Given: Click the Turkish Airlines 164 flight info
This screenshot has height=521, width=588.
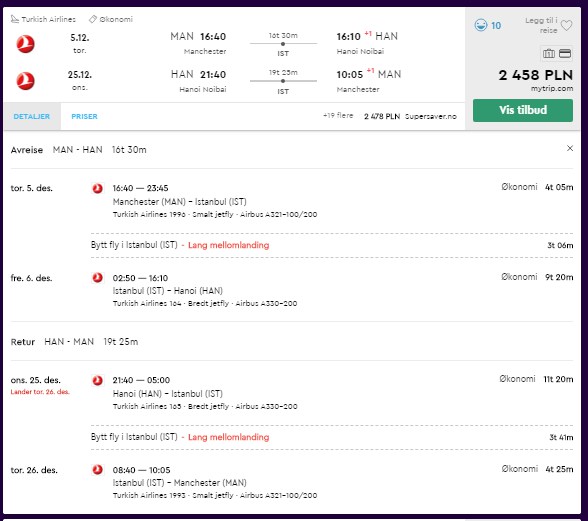Looking at the screenshot, I should tap(205, 303).
